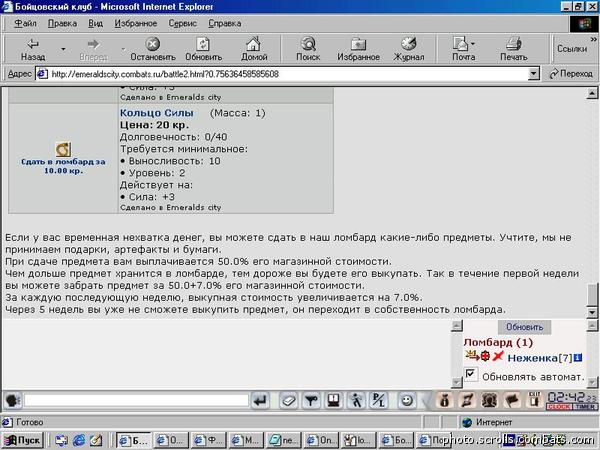Click the EXIT door icon
The image size is (600, 450).
[535, 400]
